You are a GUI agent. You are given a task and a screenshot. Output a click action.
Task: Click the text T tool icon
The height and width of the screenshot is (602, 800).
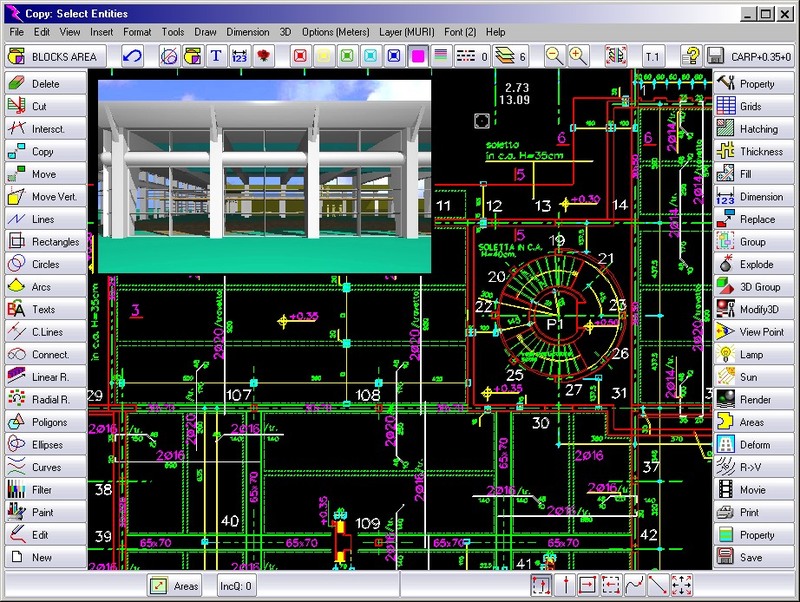(216, 56)
